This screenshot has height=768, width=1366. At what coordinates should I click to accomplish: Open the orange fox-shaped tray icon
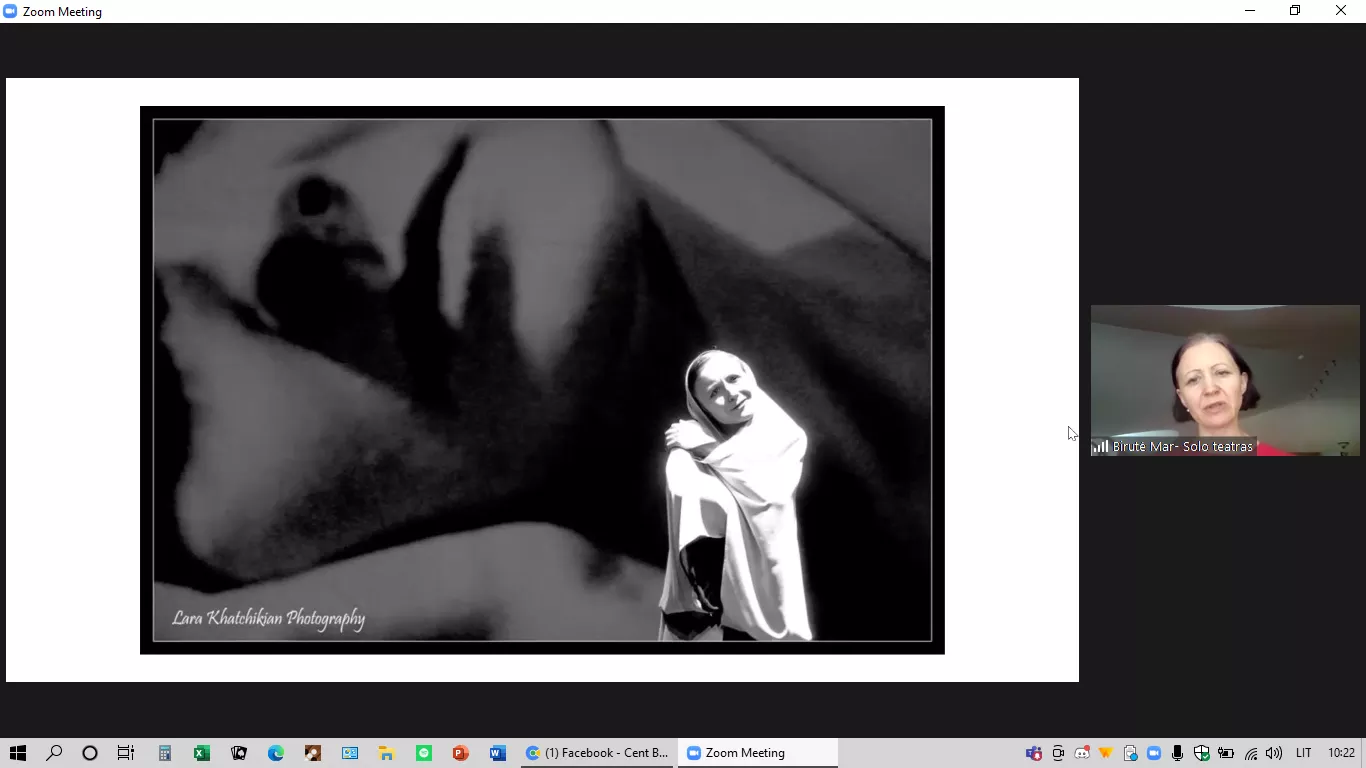(x=1106, y=753)
